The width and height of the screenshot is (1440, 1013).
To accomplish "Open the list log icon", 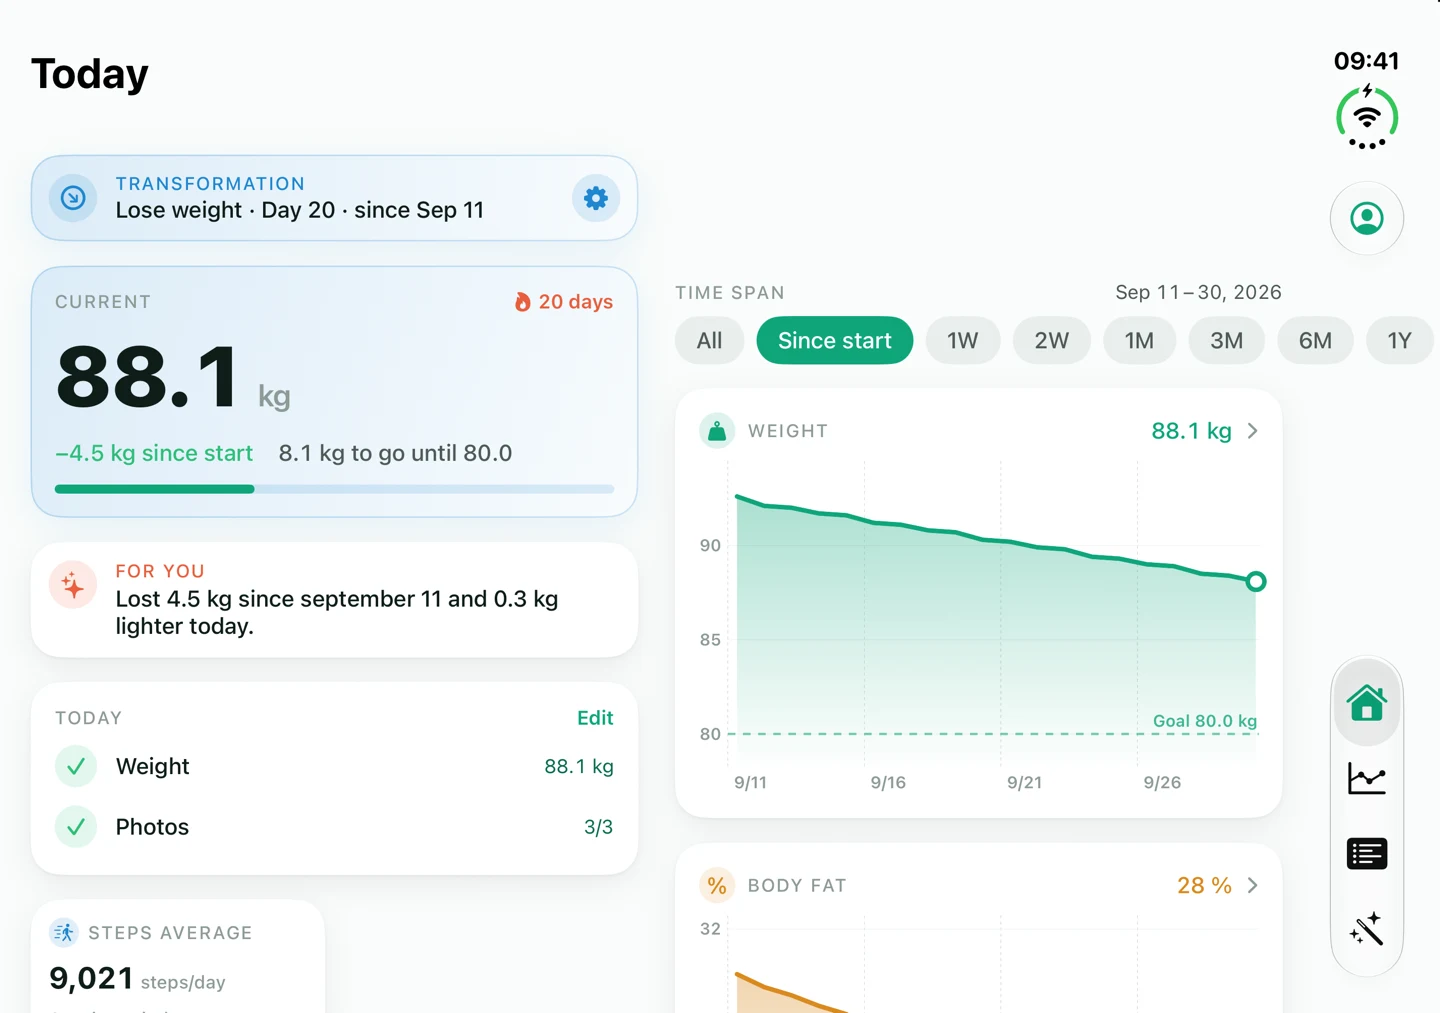I will tap(1367, 853).
